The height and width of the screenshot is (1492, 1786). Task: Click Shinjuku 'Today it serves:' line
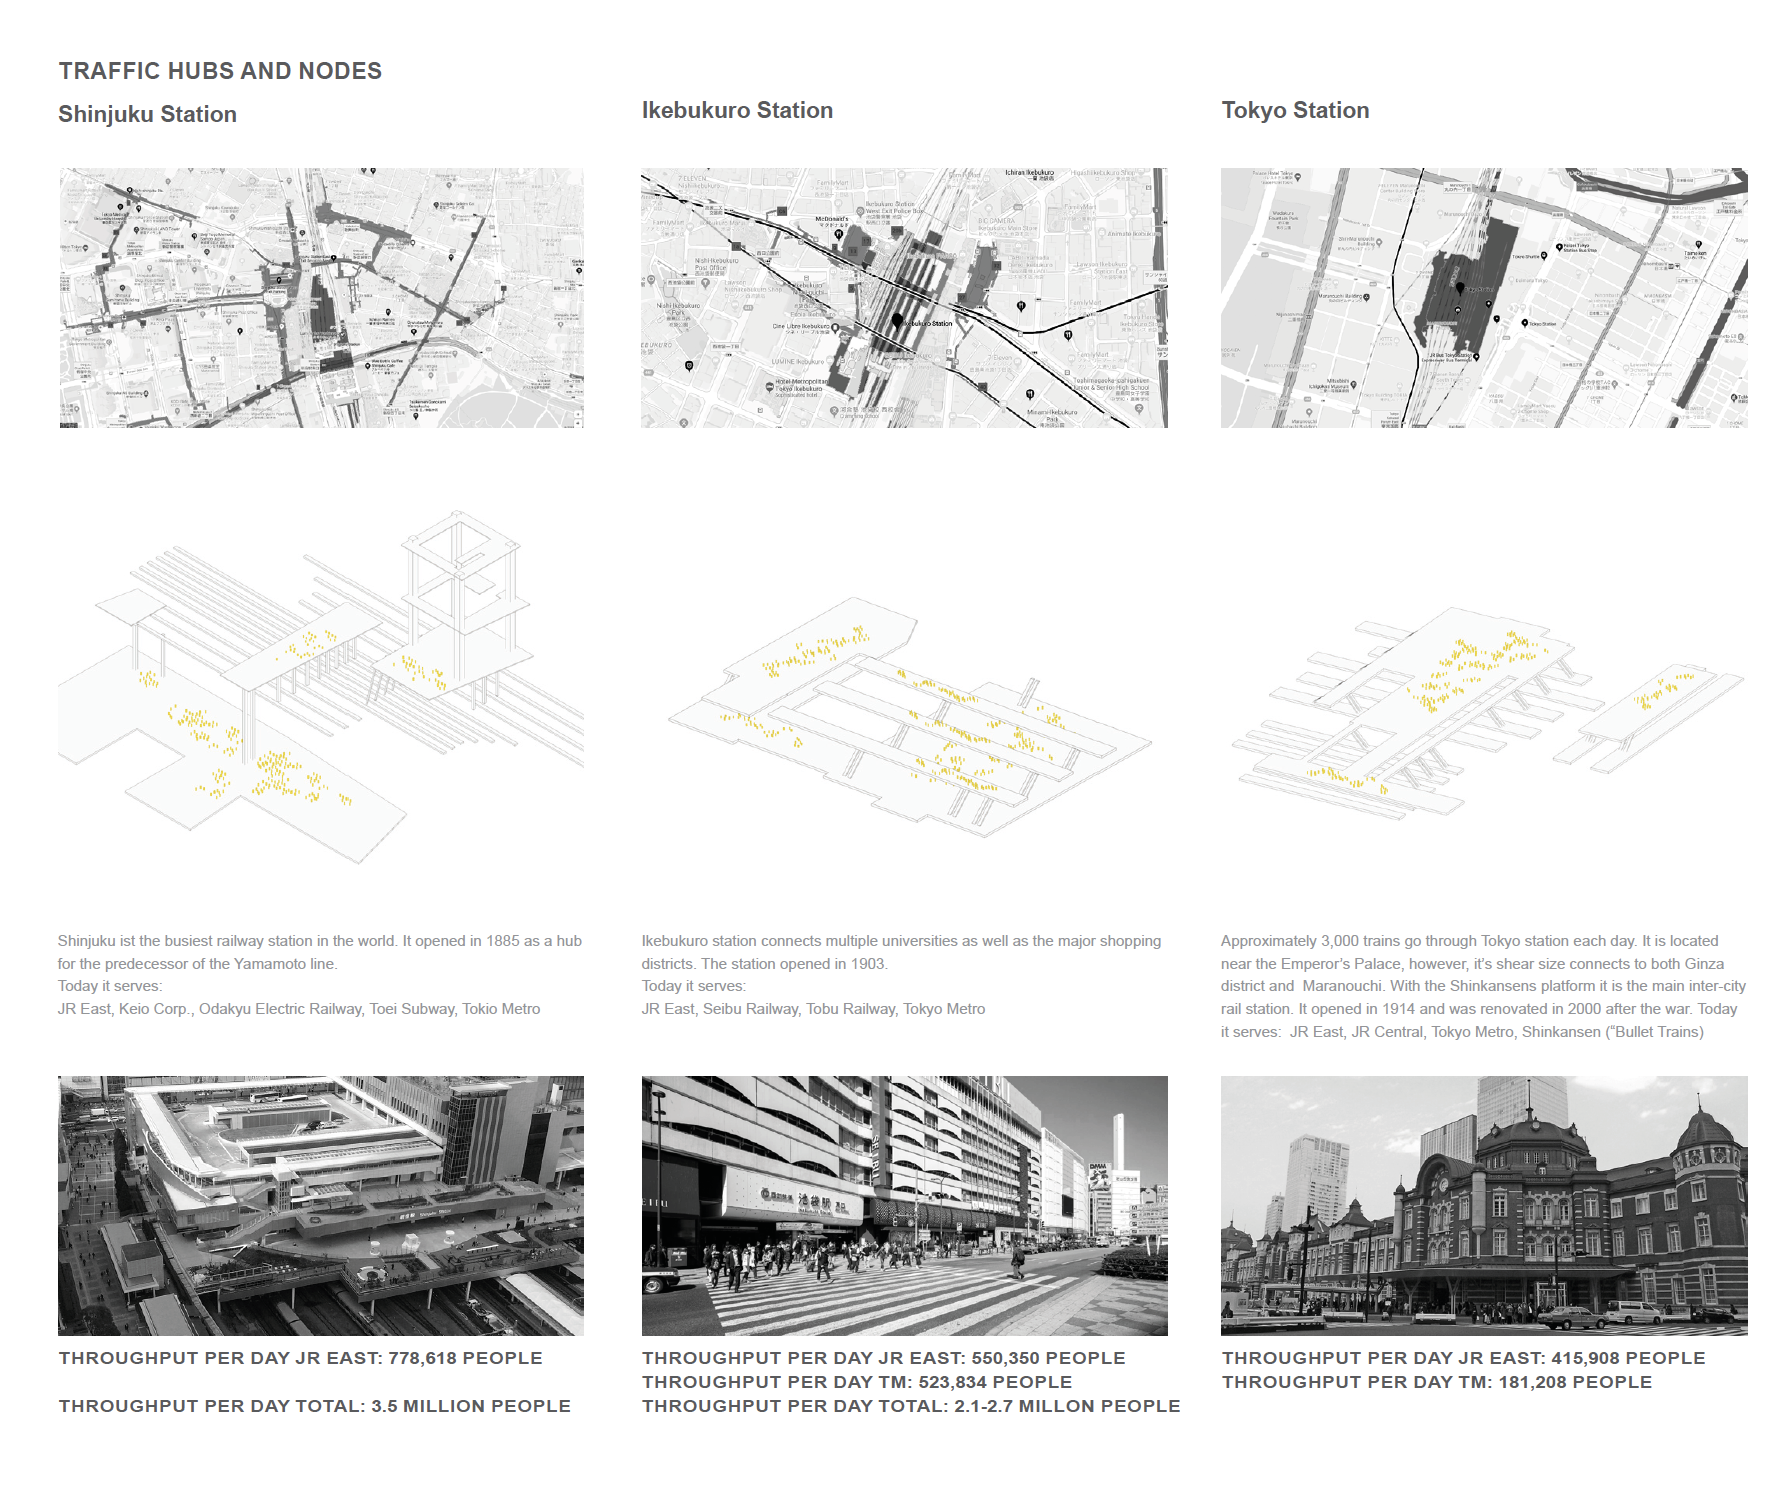110,986
